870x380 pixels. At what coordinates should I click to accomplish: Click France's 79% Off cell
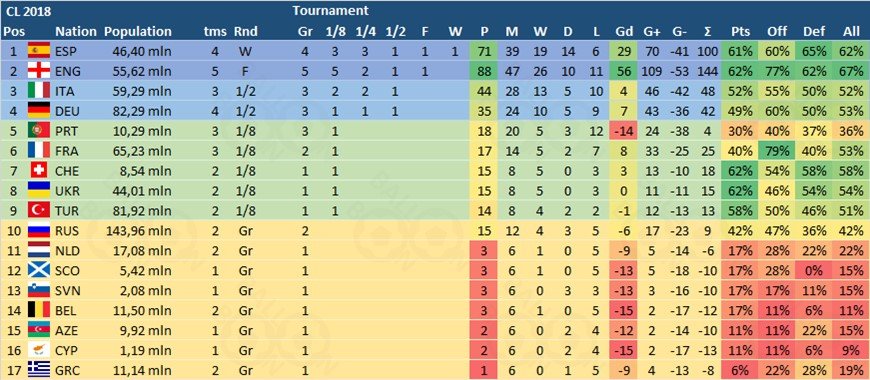coord(776,151)
